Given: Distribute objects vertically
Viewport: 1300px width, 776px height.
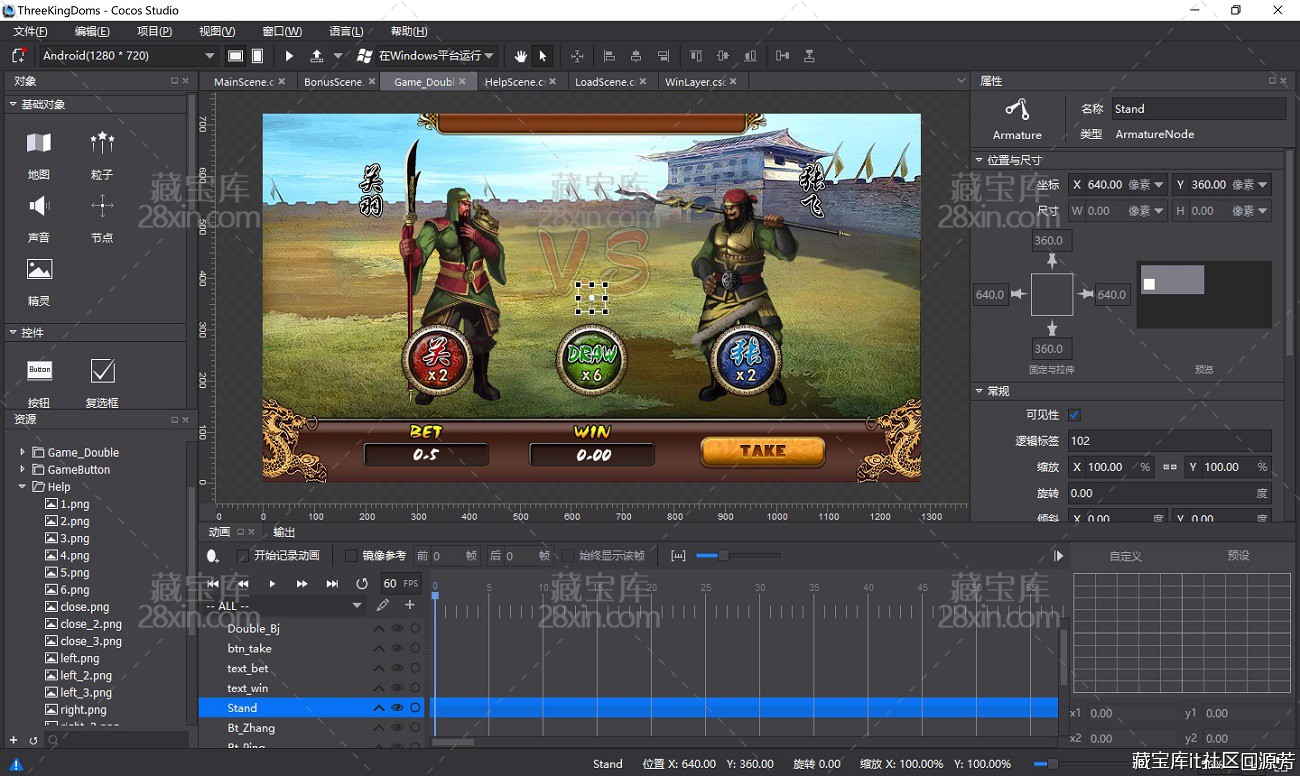Looking at the screenshot, I should (809, 56).
